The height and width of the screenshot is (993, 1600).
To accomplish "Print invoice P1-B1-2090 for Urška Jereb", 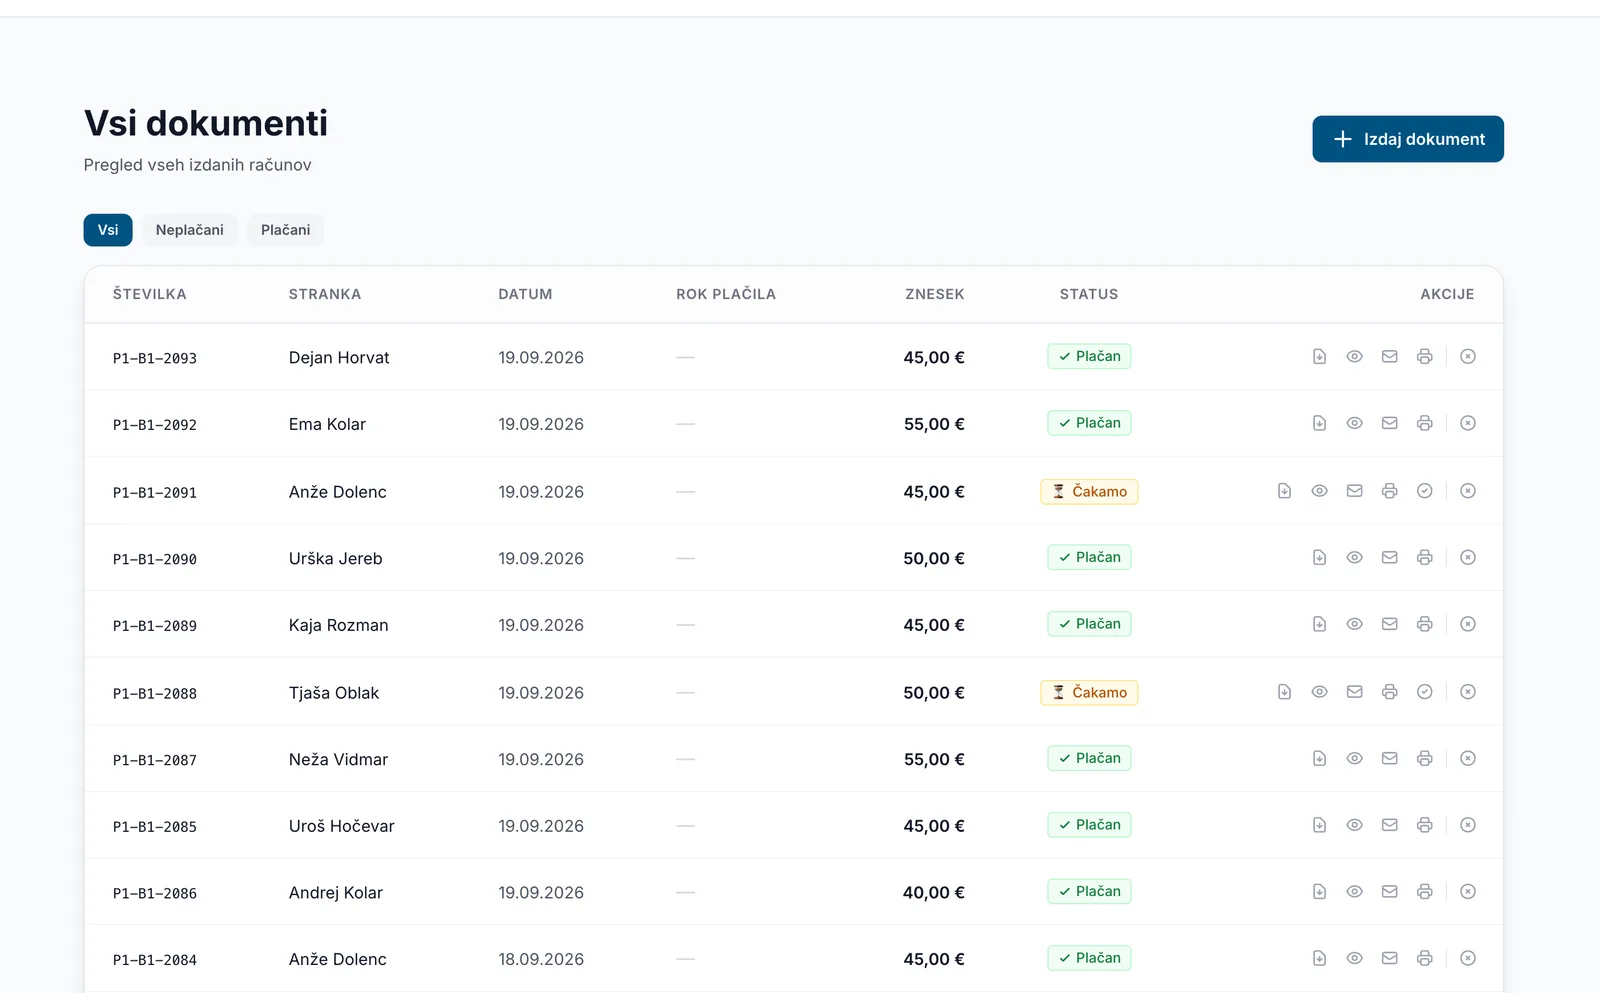I will pos(1424,557).
